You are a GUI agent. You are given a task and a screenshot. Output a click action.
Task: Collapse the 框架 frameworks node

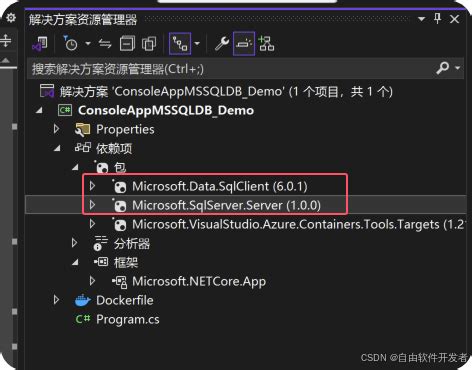point(76,262)
